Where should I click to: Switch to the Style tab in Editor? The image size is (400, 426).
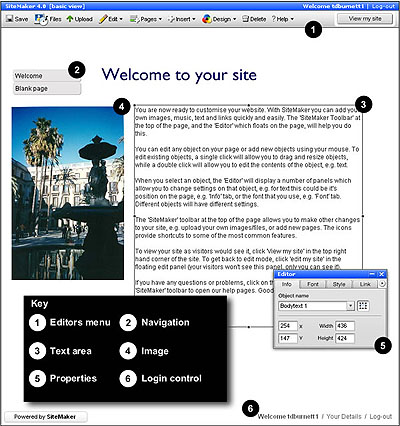tap(339, 284)
